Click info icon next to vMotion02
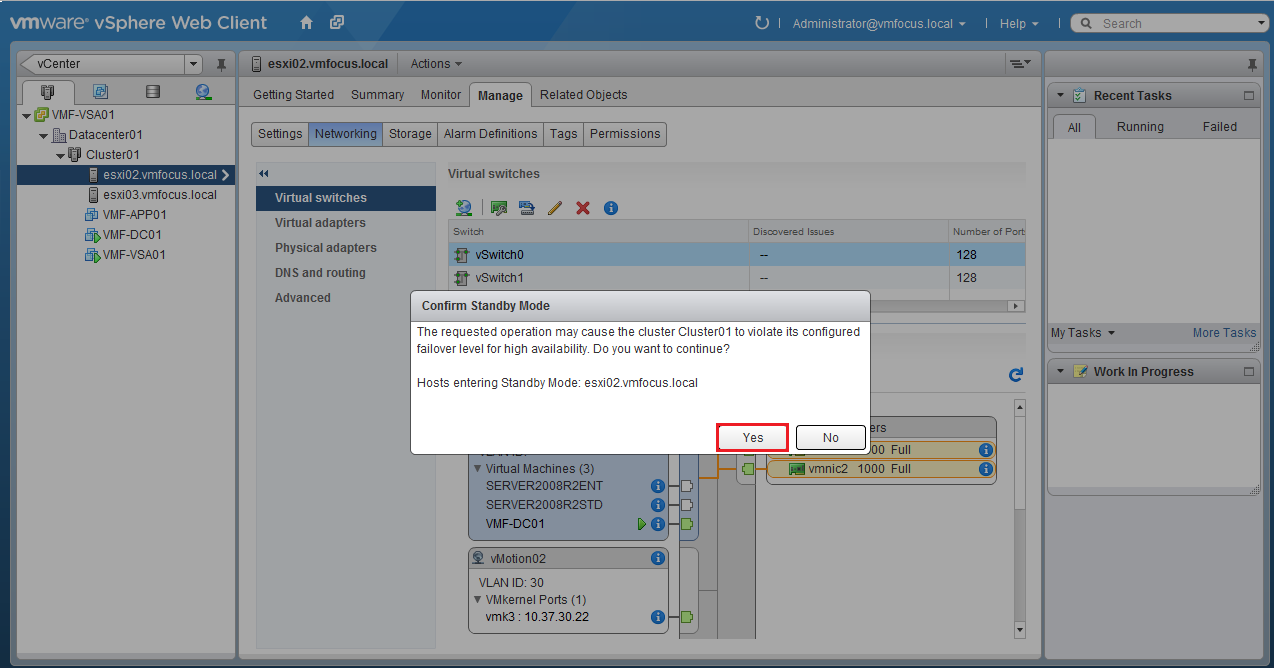The image size is (1274, 668). 657,559
